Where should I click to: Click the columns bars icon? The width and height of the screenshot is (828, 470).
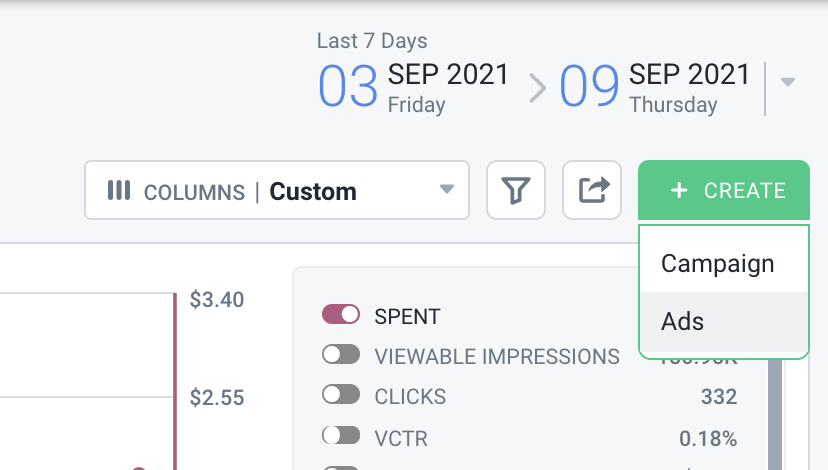[119, 191]
